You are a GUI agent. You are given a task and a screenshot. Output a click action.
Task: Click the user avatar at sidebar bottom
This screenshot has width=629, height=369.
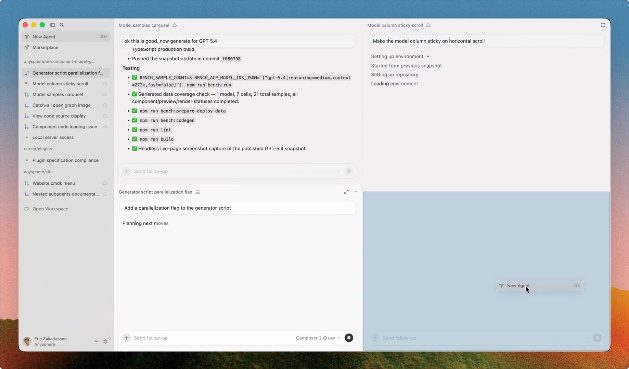(27, 341)
